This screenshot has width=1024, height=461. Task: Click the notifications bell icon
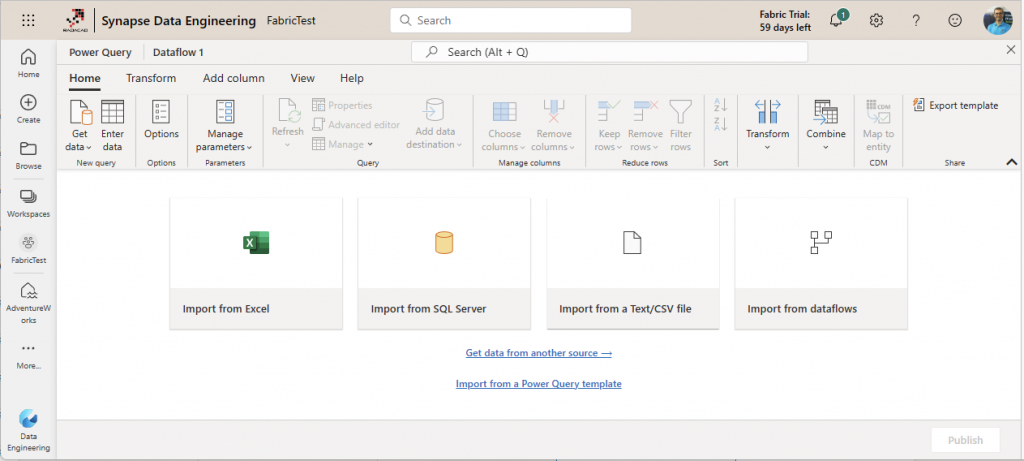coord(836,20)
